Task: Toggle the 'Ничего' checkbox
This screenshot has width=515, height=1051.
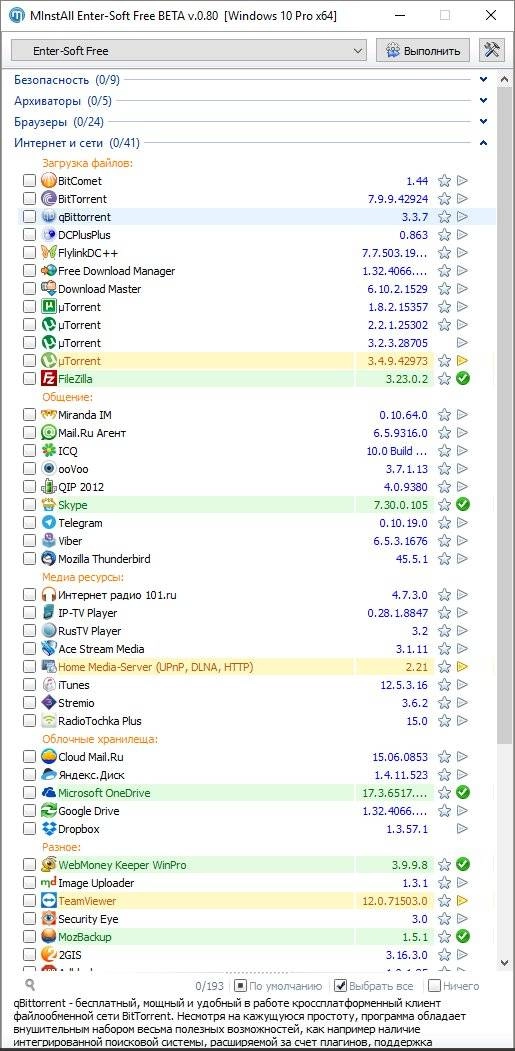Action: tap(434, 986)
